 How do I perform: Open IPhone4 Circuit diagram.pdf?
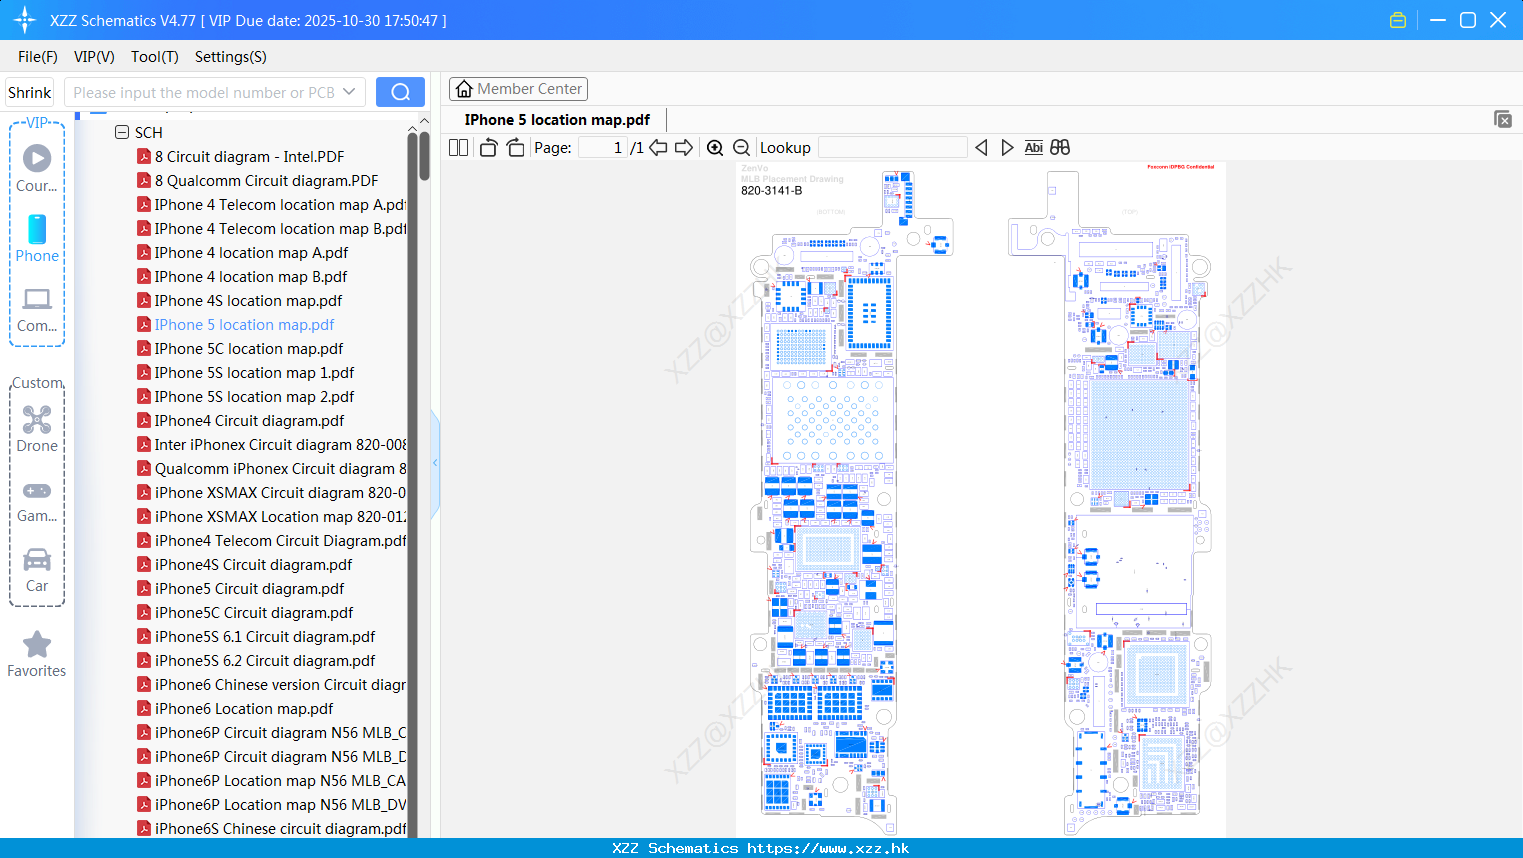pos(249,420)
